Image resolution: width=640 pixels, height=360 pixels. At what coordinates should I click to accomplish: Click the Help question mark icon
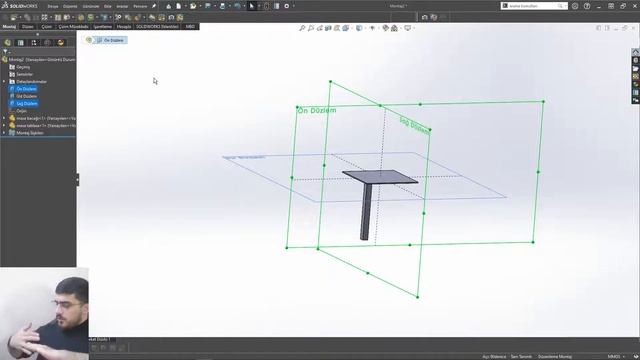pos(587,6)
